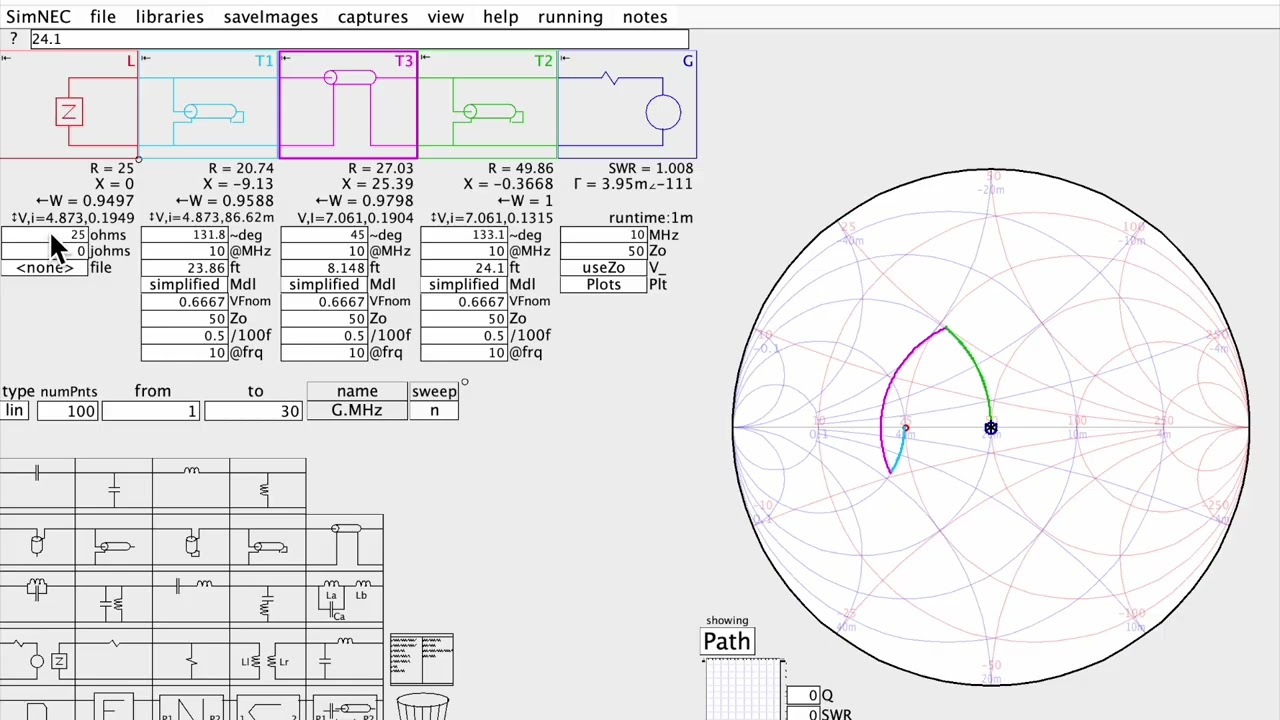Edit the sweep numPnts field
Viewport: 1280px width, 720px height.
(67, 410)
